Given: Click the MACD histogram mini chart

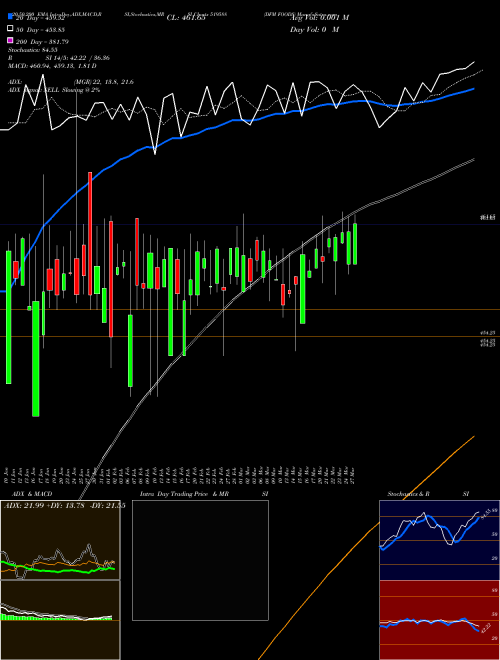Looking at the screenshot, I should point(60,620).
